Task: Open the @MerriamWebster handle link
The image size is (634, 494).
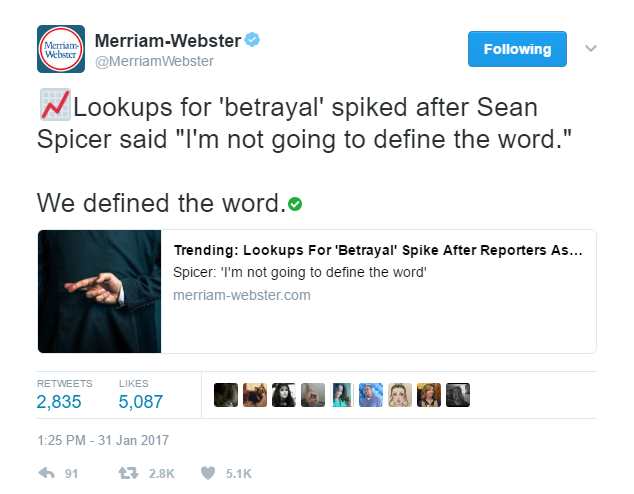Action: 154,61
